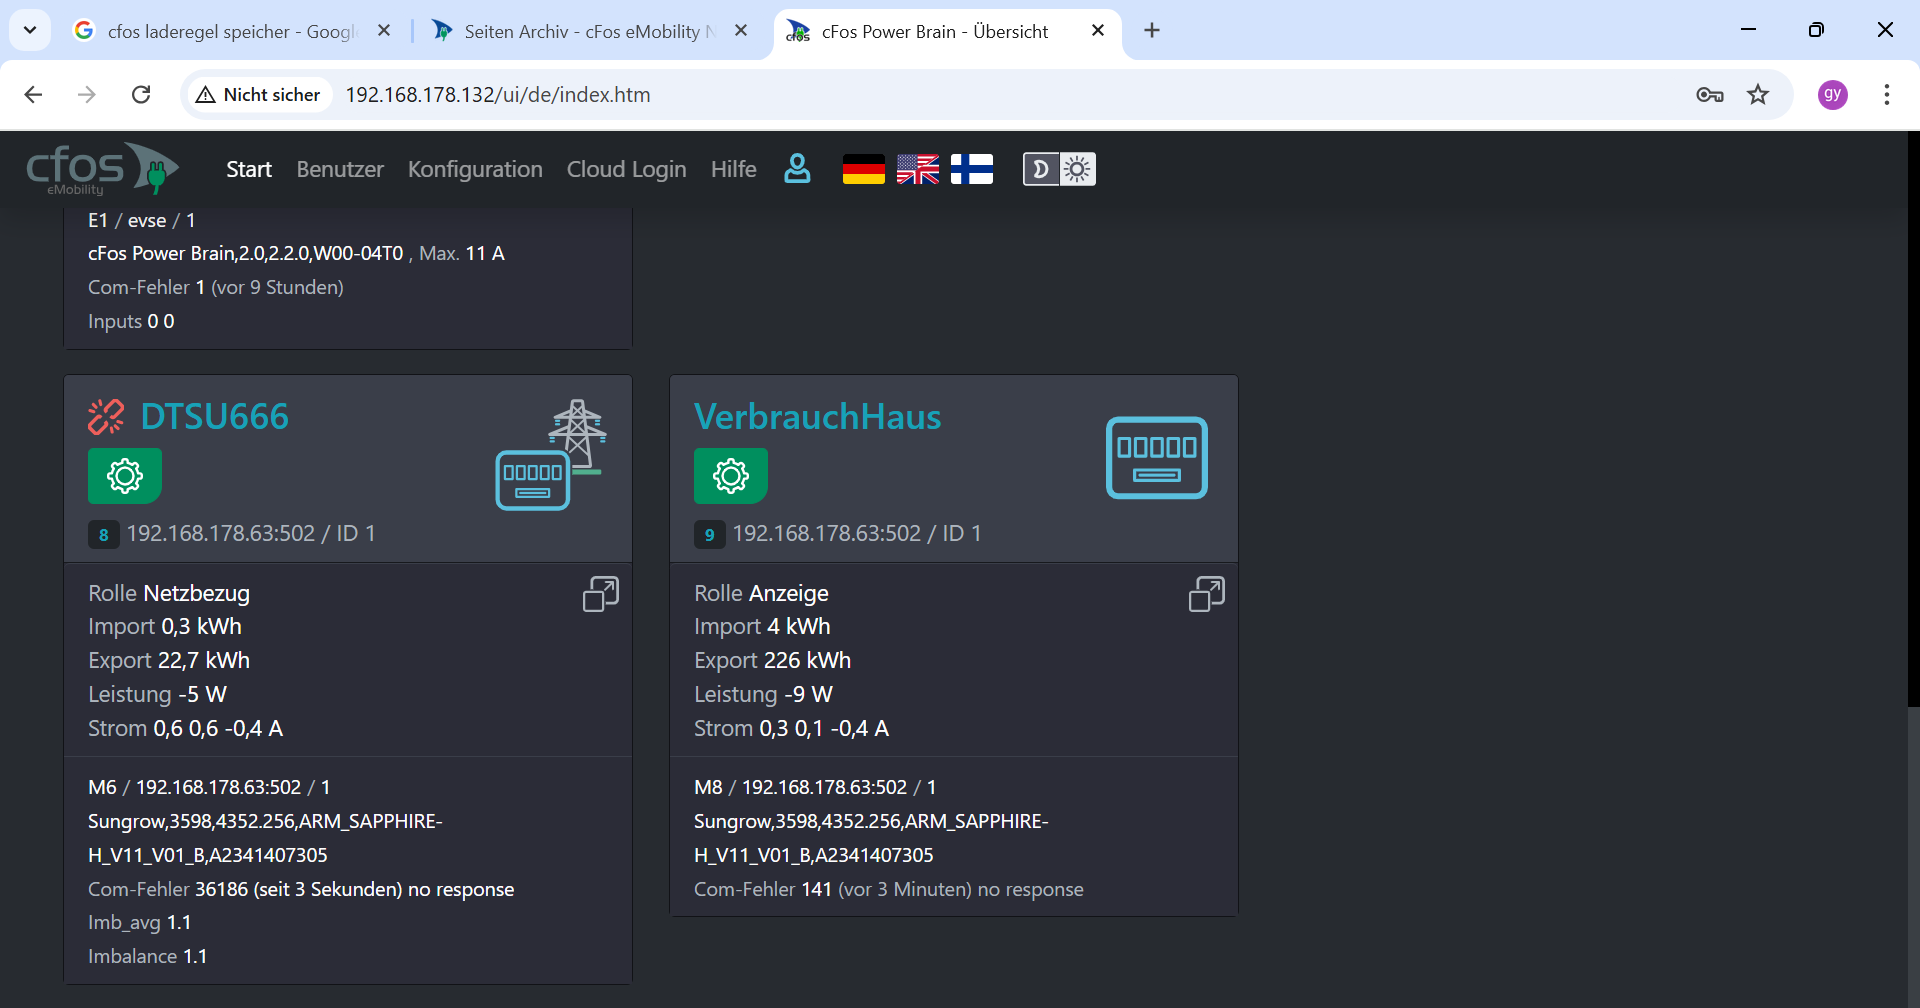Go back in browser history

33,95
